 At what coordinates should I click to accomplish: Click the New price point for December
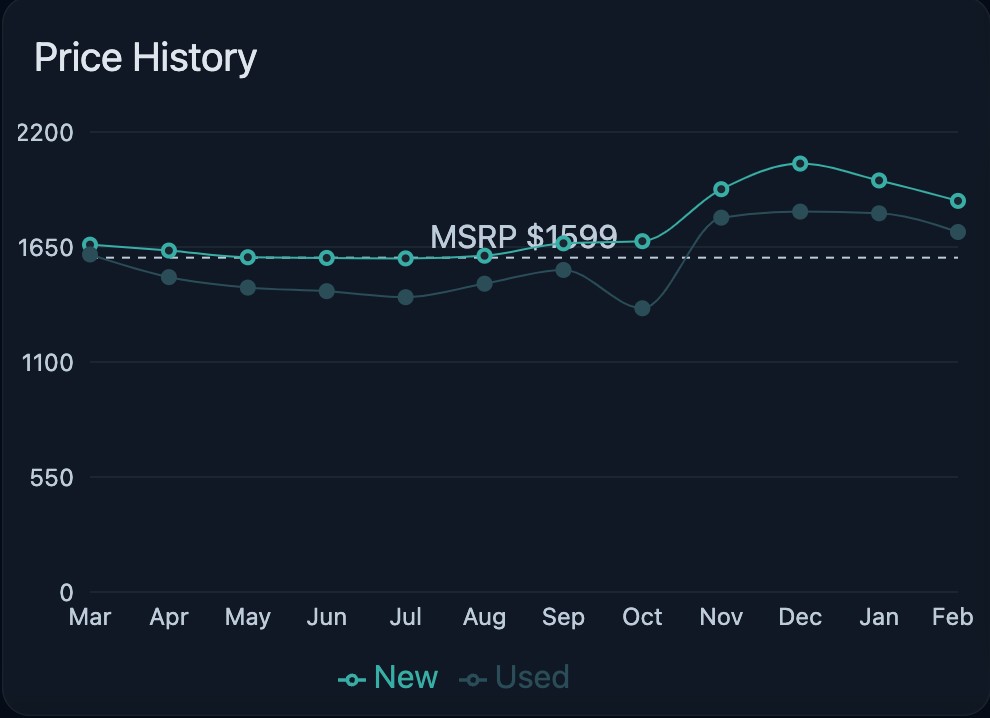800,164
